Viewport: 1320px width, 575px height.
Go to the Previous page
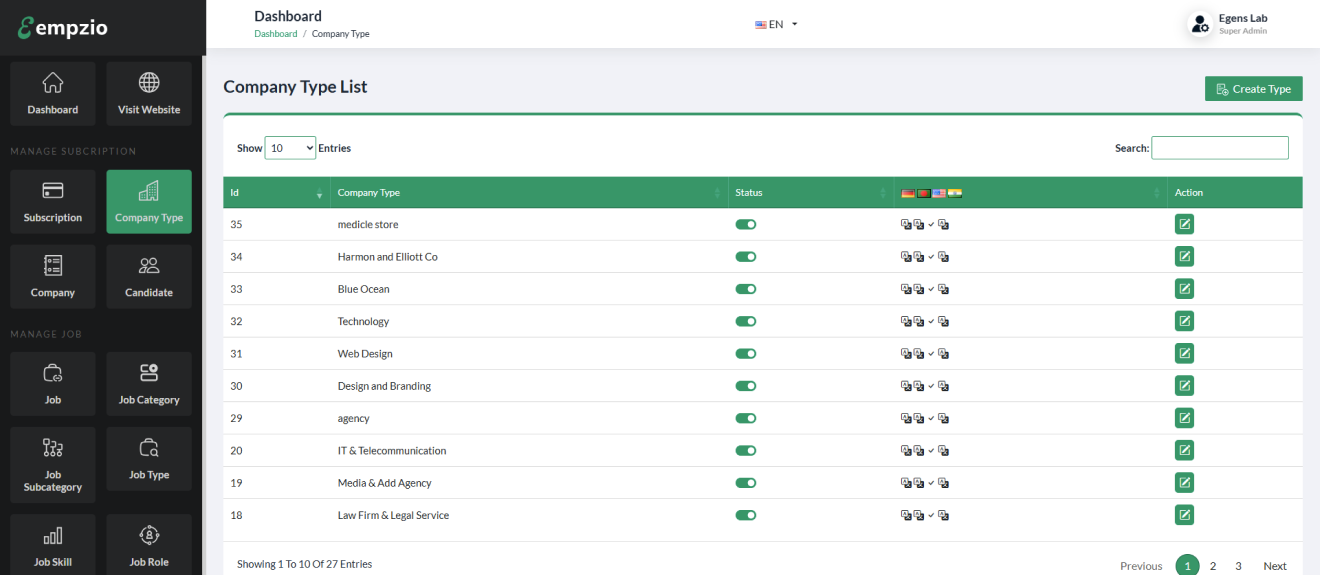[x=1141, y=566]
